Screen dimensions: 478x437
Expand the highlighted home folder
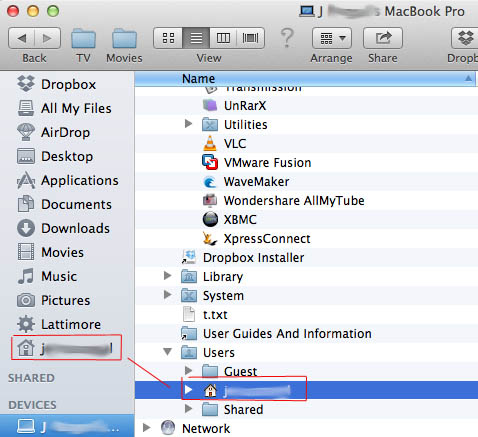pos(188,390)
